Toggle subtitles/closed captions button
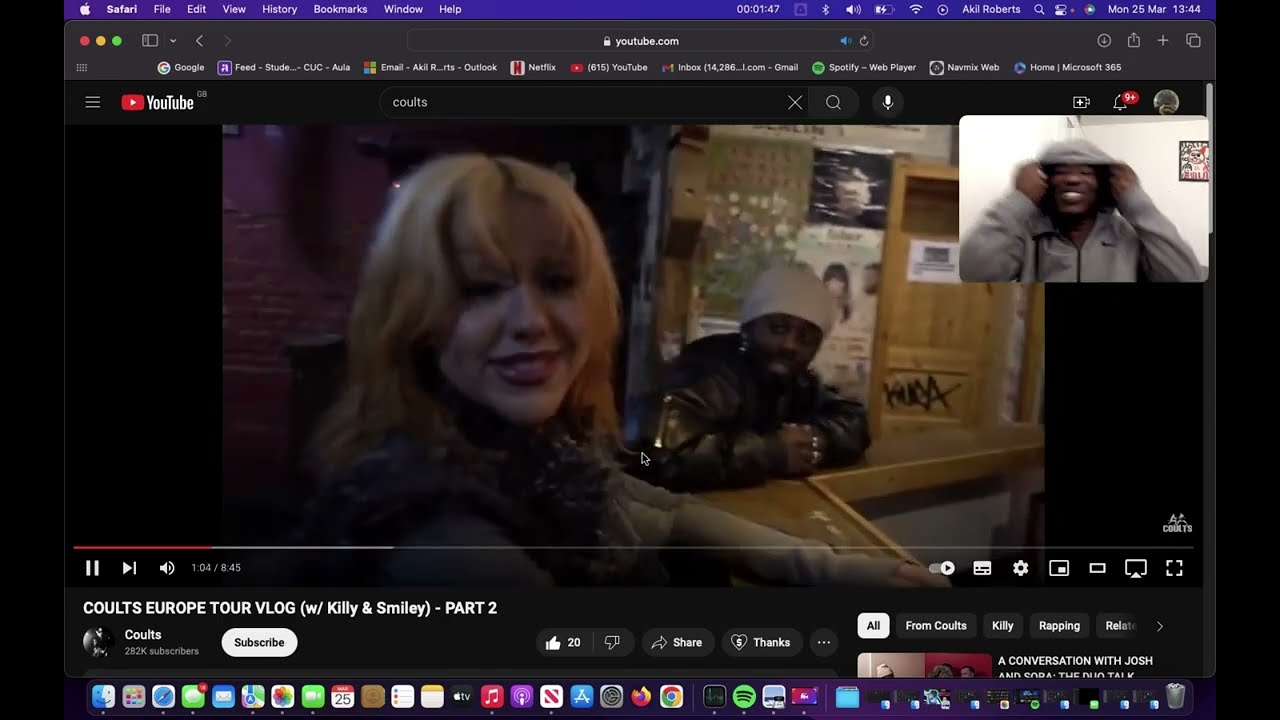This screenshot has width=1280, height=720. pos(982,568)
